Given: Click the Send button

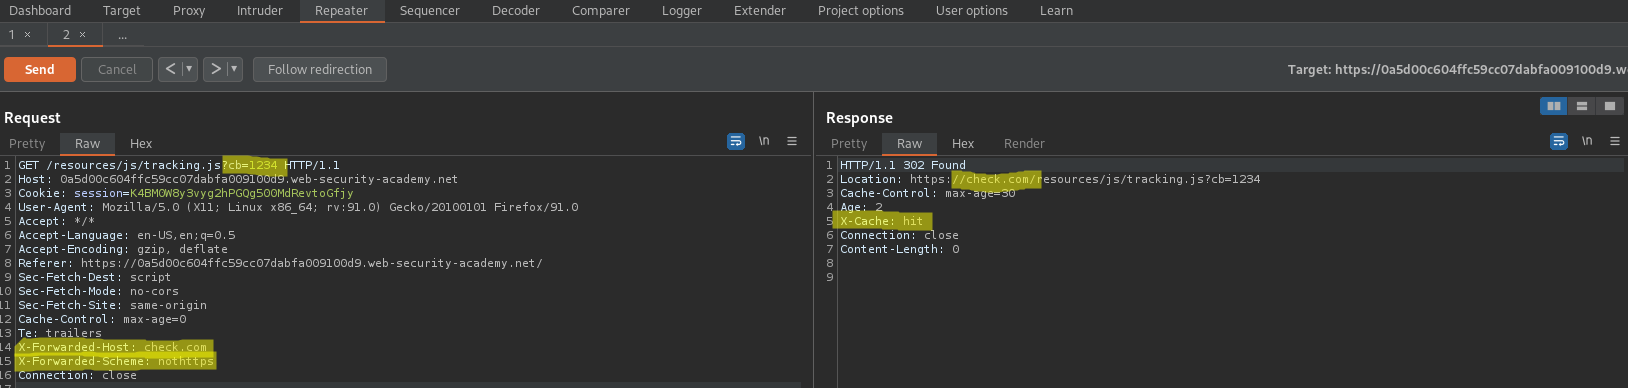Looking at the screenshot, I should (40, 69).
